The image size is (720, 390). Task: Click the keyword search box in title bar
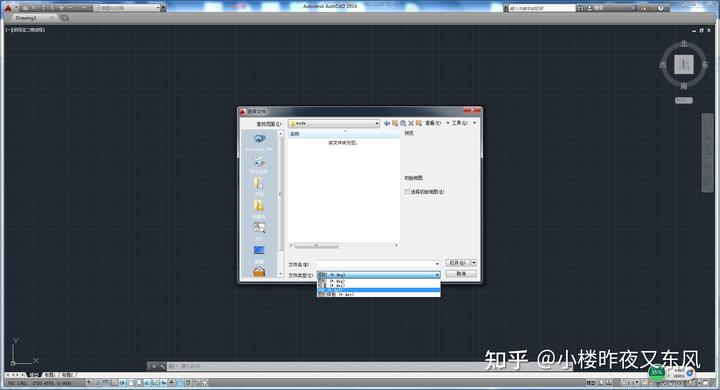pyautogui.click(x=542, y=8)
